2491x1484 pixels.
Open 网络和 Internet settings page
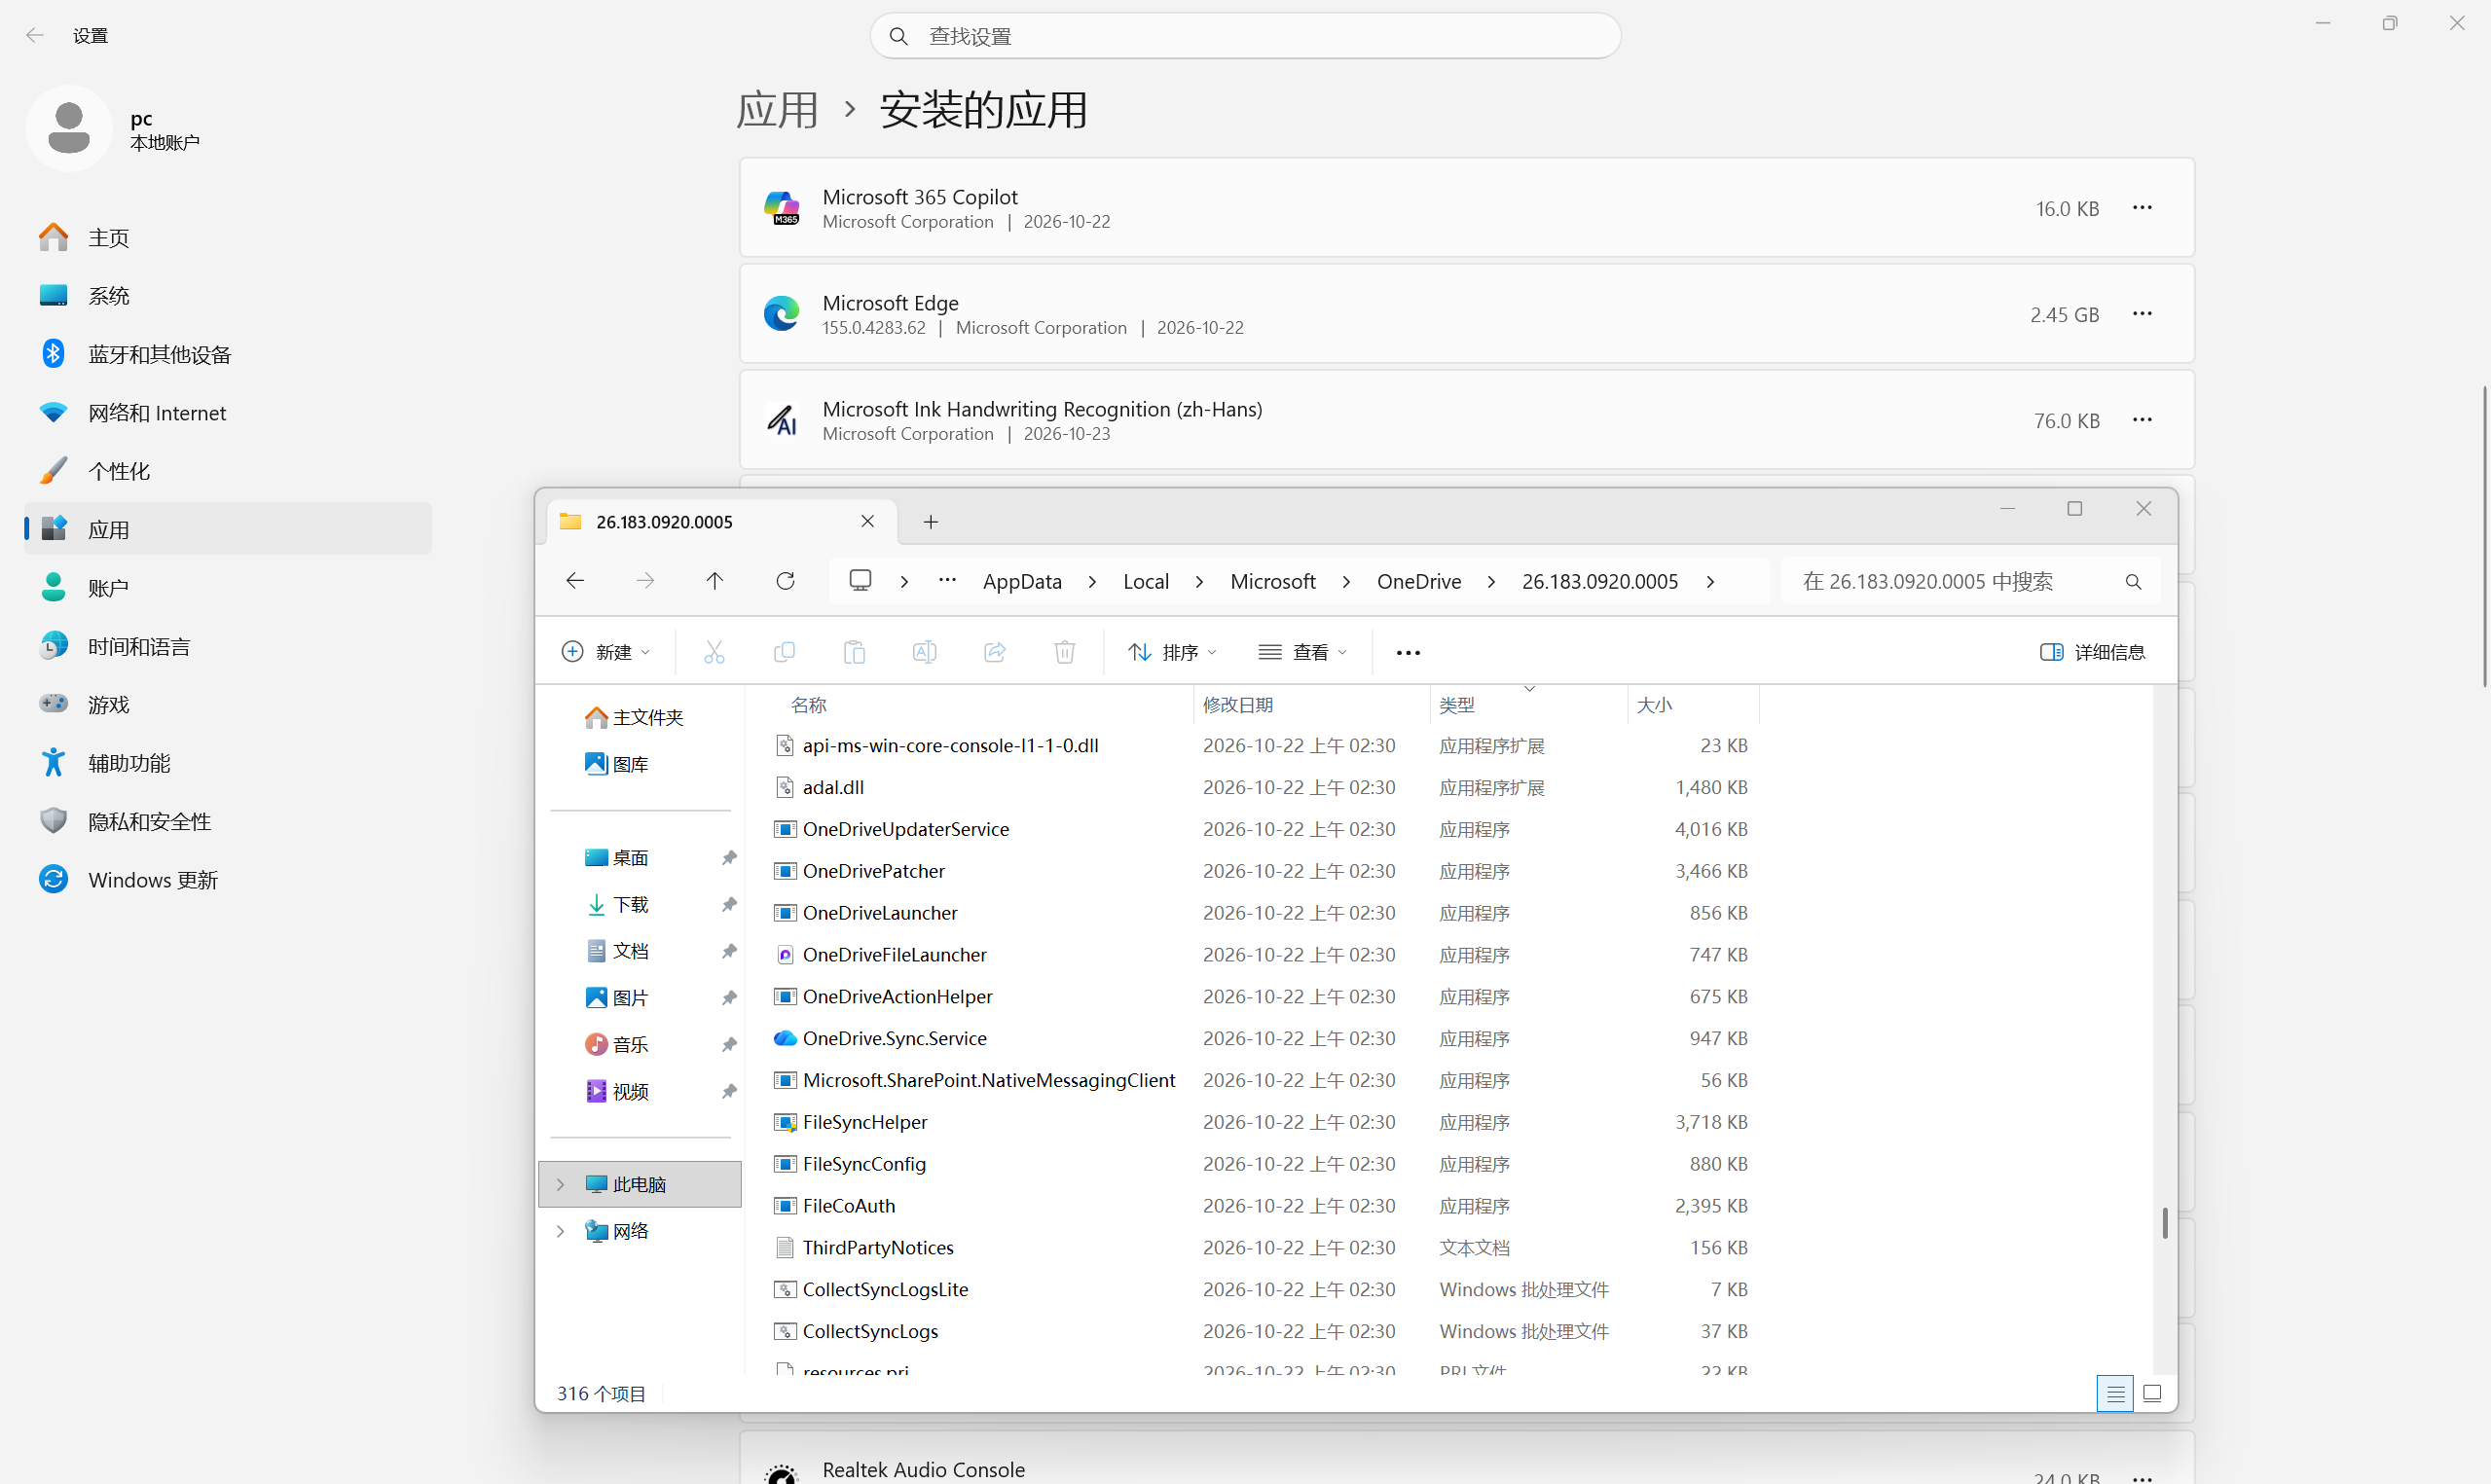[x=228, y=413]
